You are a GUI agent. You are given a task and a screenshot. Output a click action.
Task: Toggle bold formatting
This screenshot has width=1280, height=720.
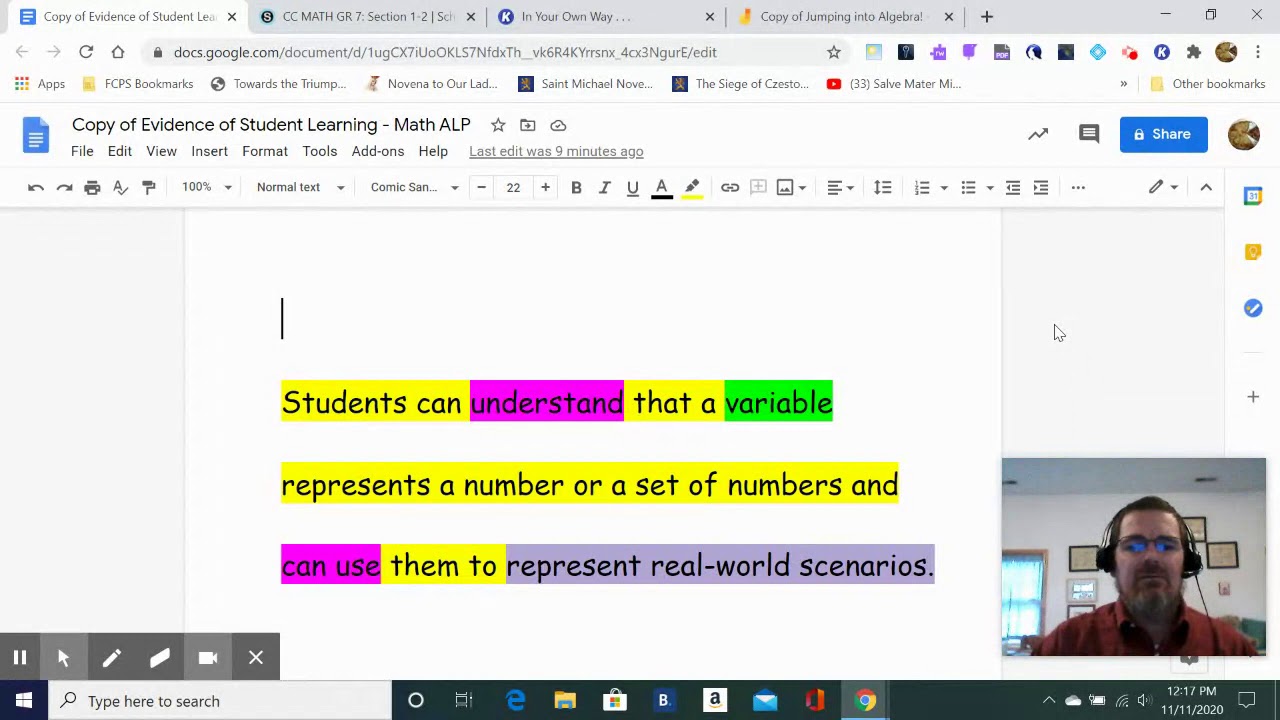[x=576, y=187]
